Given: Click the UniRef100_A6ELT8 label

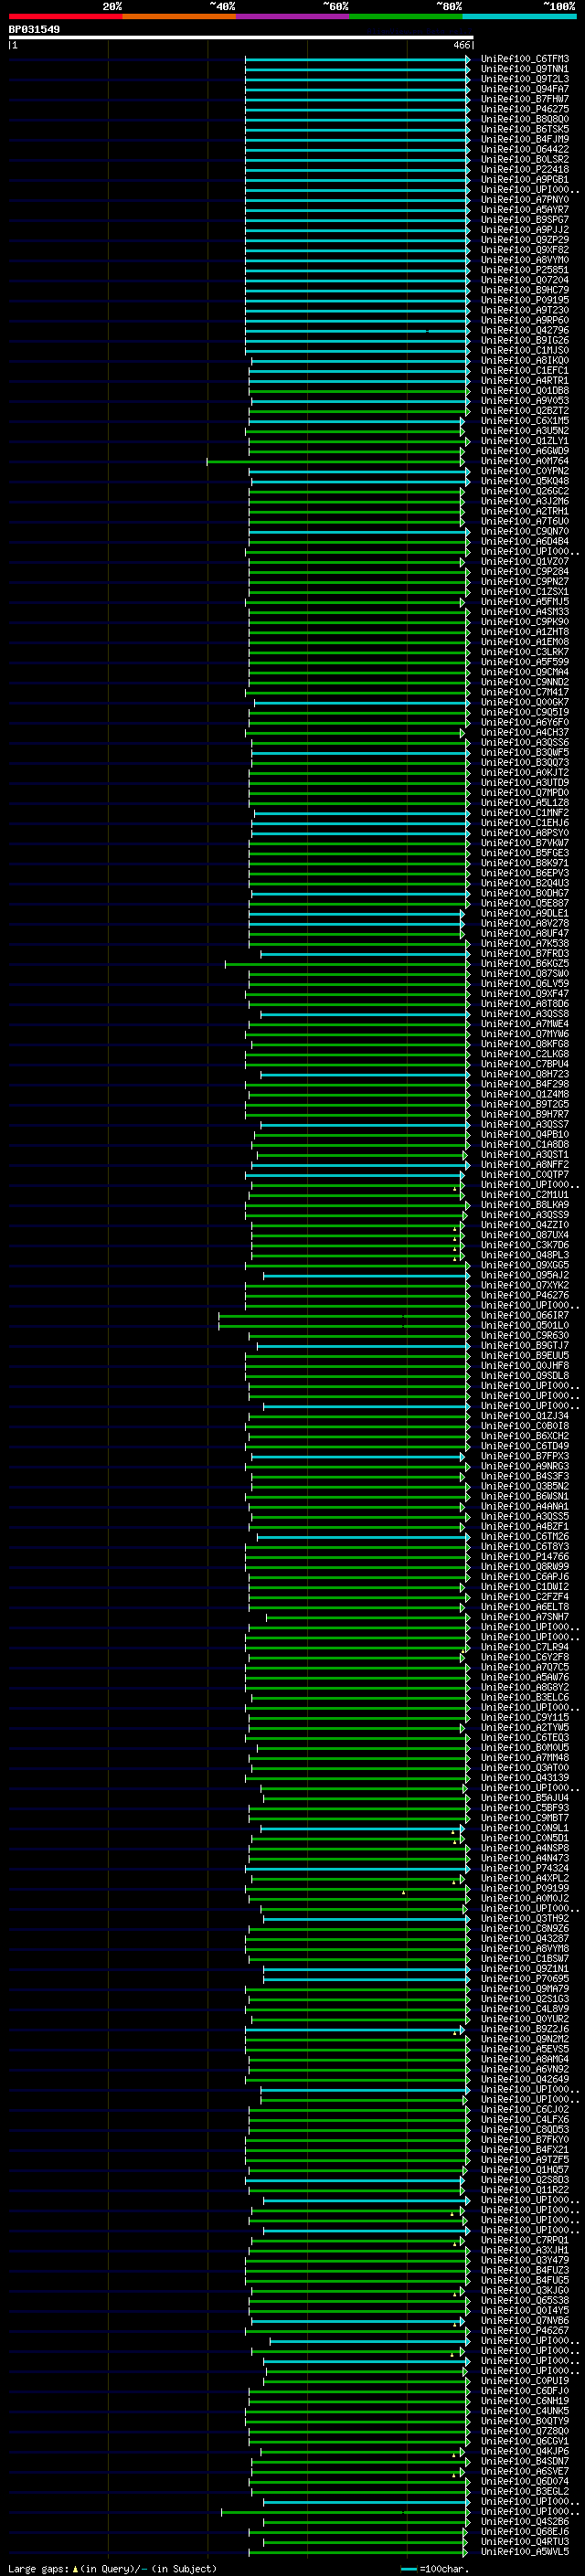Looking at the screenshot, I should click(524, 1607).
